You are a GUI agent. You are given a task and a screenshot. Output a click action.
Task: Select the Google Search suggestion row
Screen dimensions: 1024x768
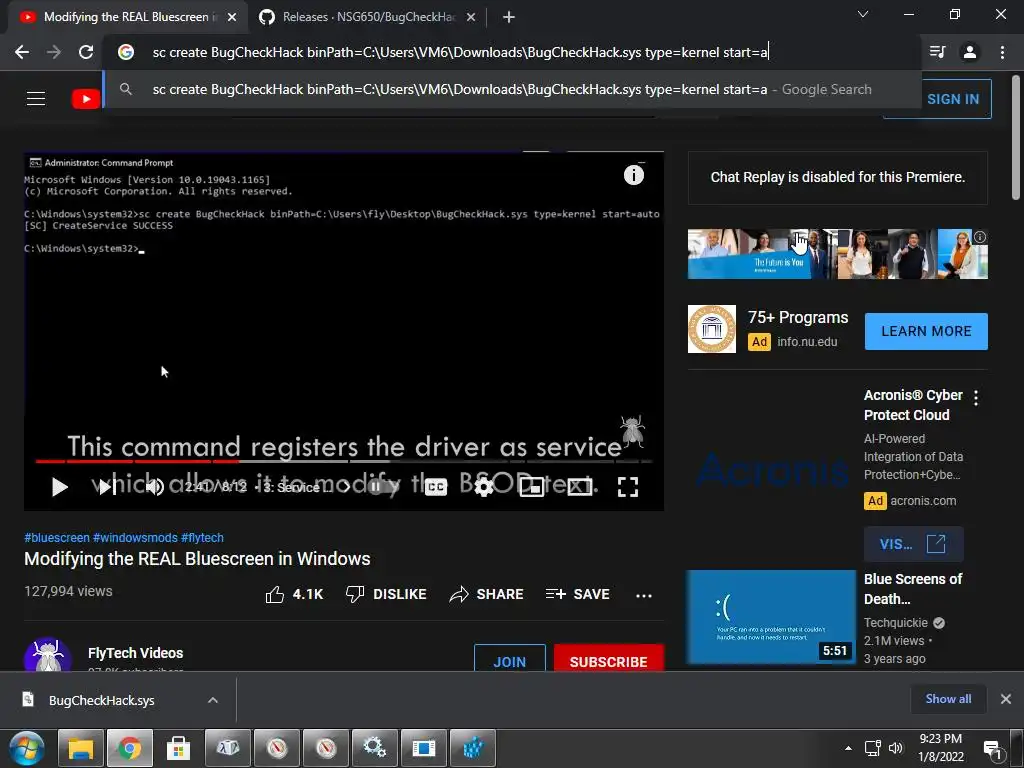pyautogui.click(x=513, y=89)
